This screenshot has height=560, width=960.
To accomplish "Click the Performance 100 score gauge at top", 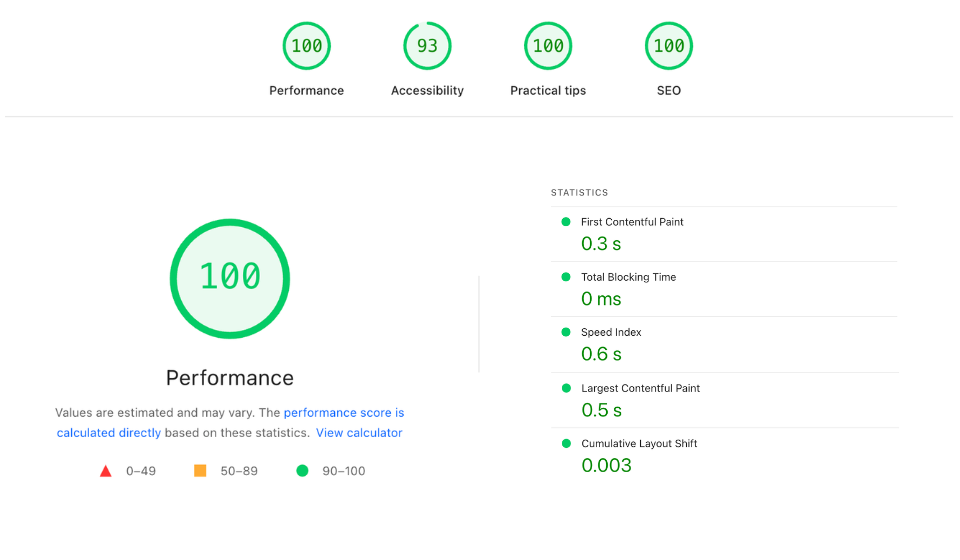I will [306, 46].
